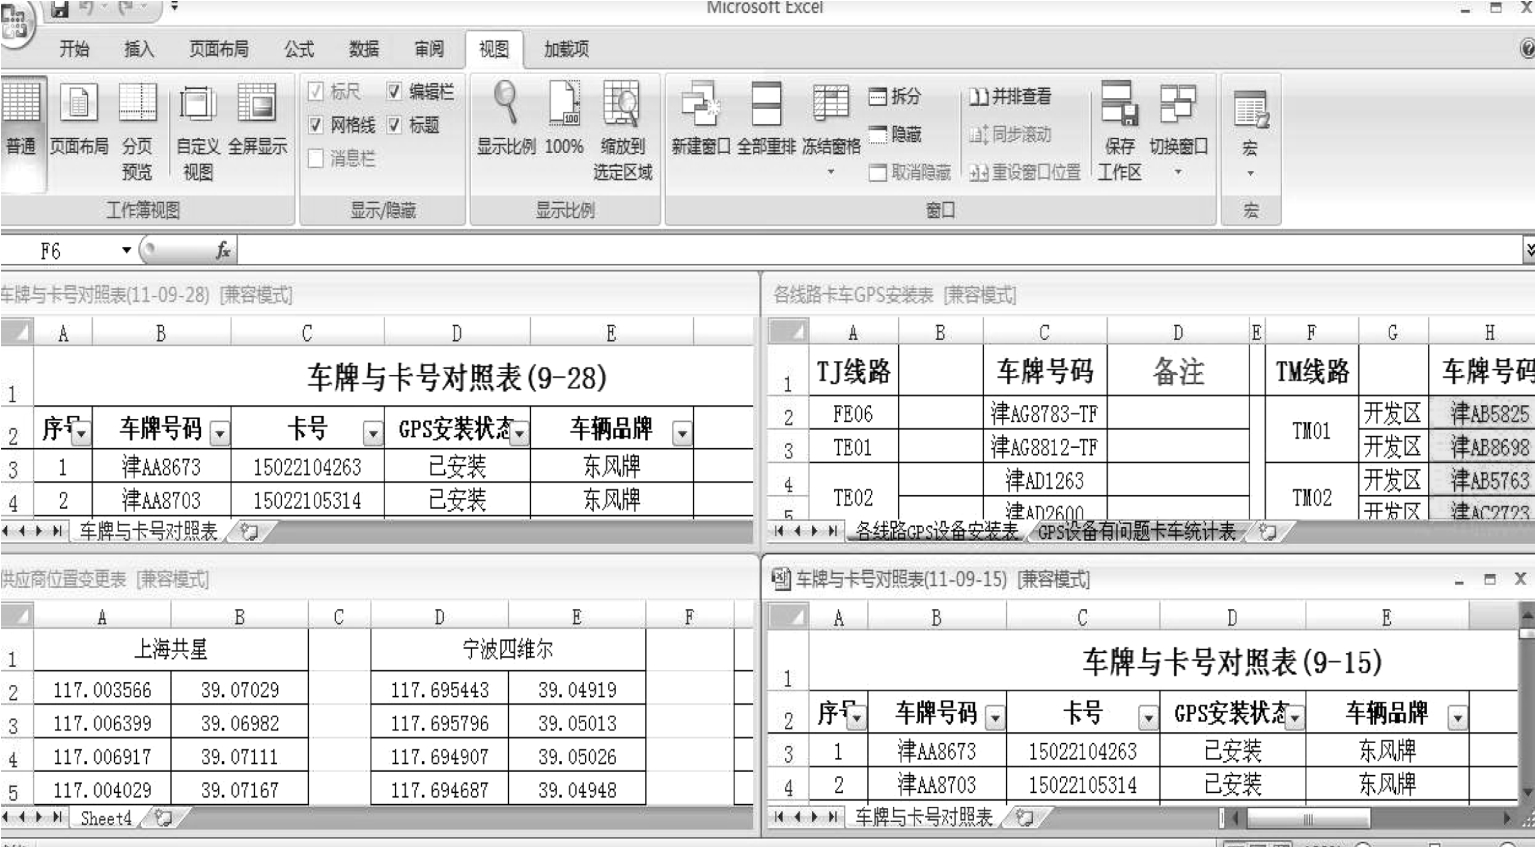Select the Sheet4 sheet tab
The height and width of the screenshot is (847, 1535).
[106, 819]
